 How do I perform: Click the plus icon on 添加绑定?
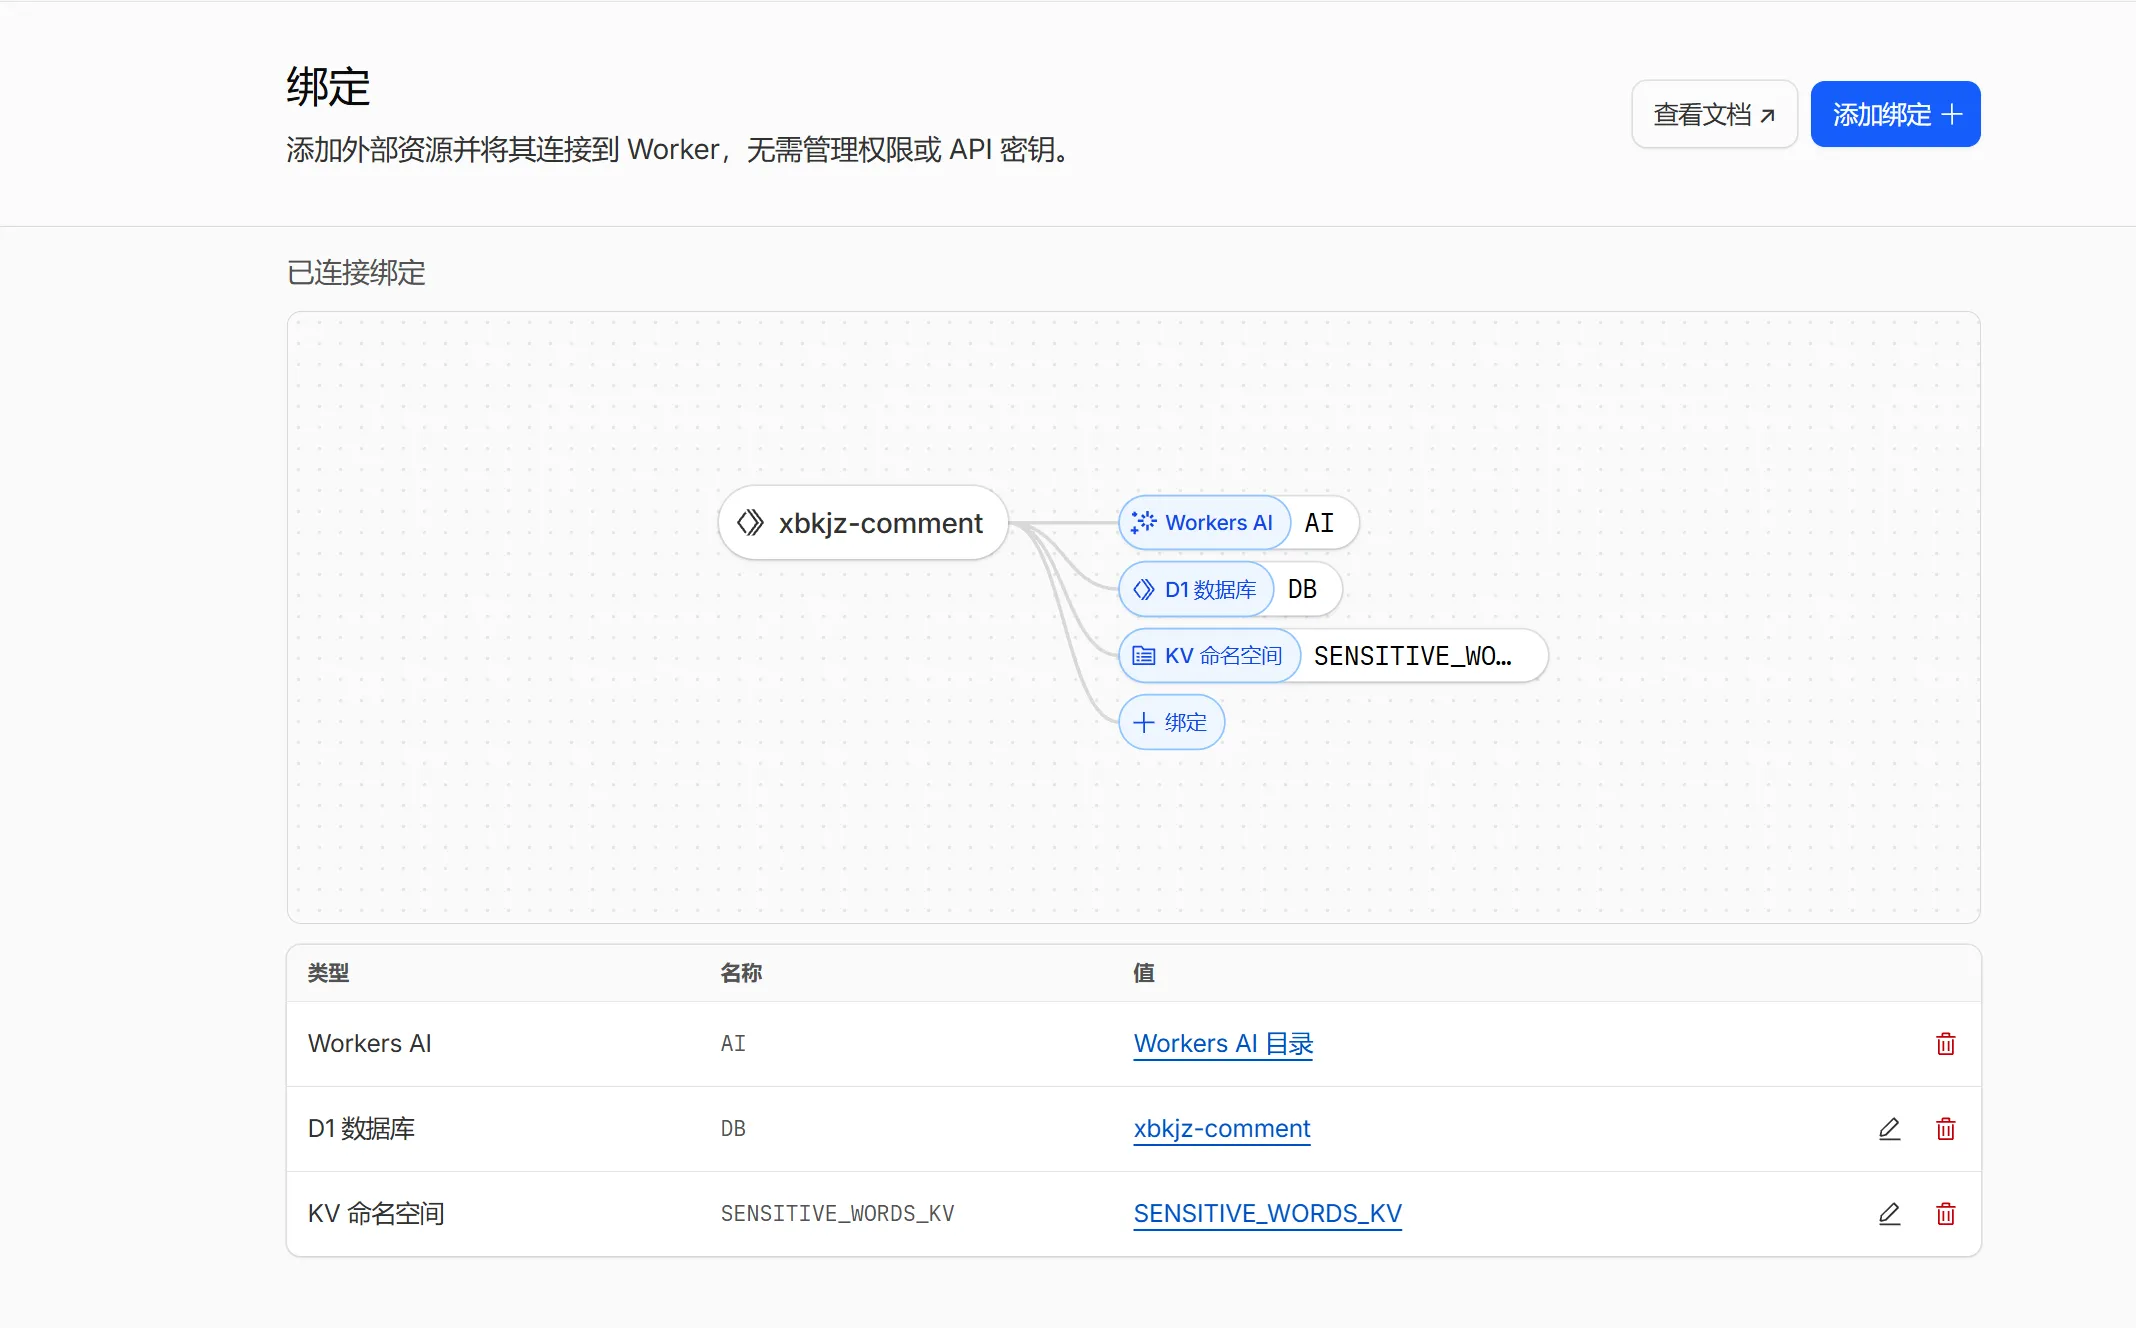1951,114
